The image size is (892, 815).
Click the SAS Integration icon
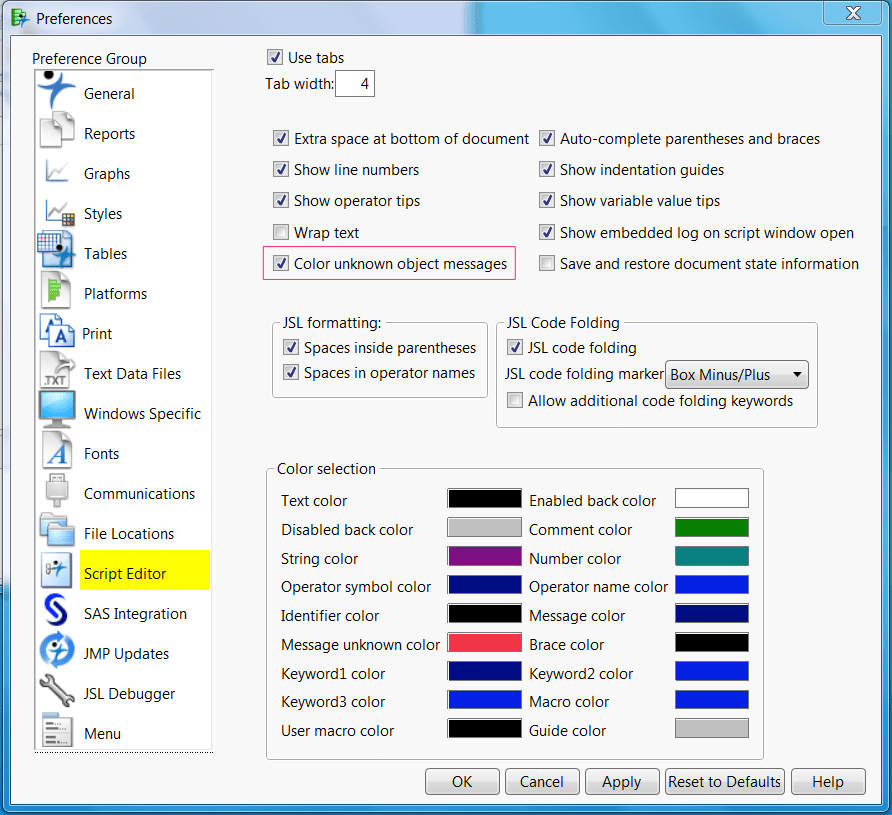[56, 611]
